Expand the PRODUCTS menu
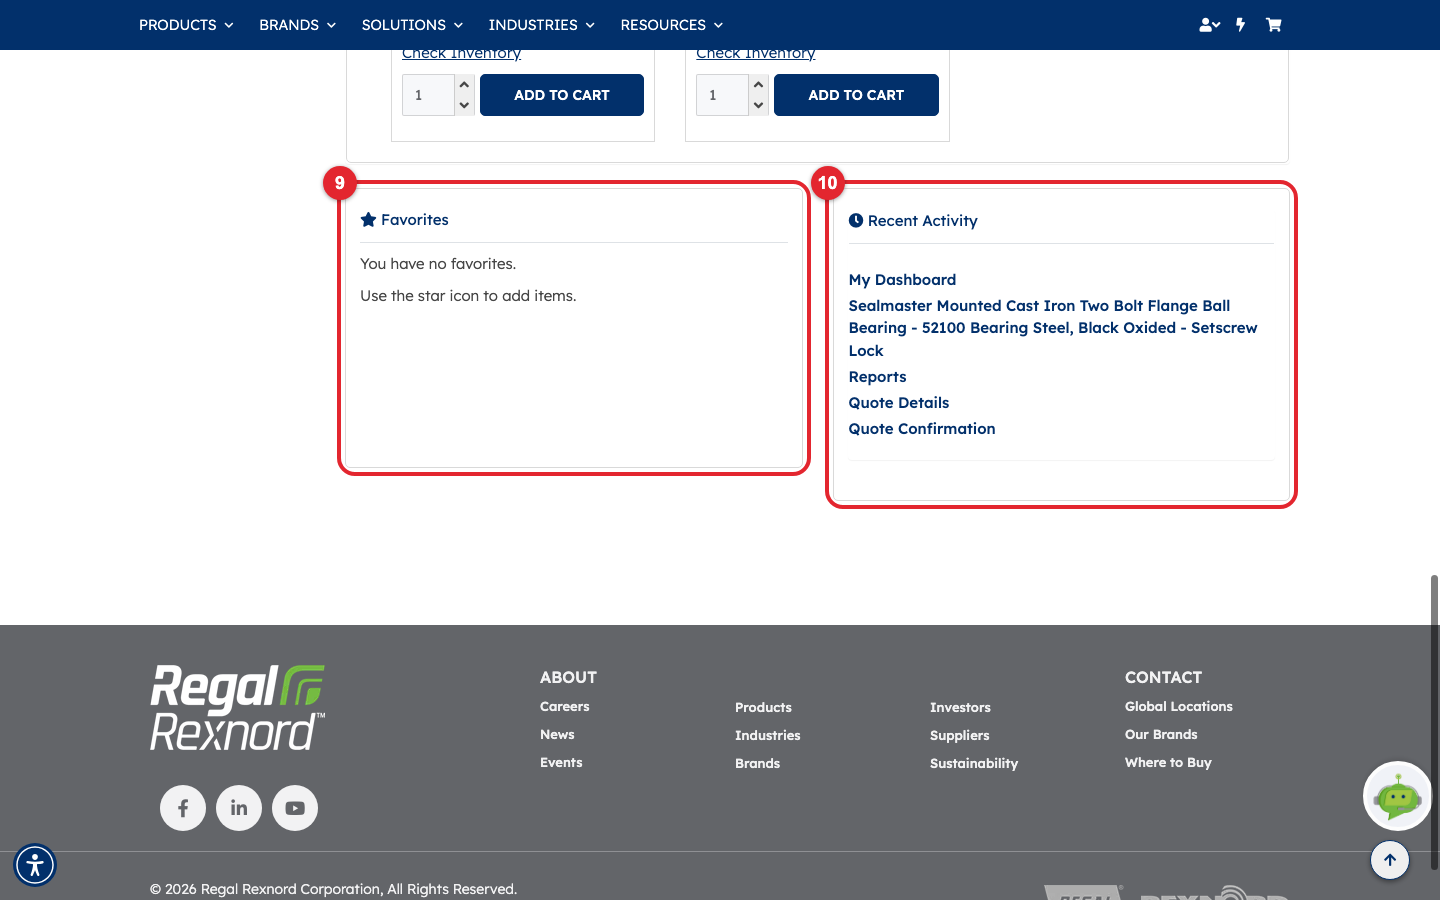This screenshot has width=1440, height=900. coord(186,25)
